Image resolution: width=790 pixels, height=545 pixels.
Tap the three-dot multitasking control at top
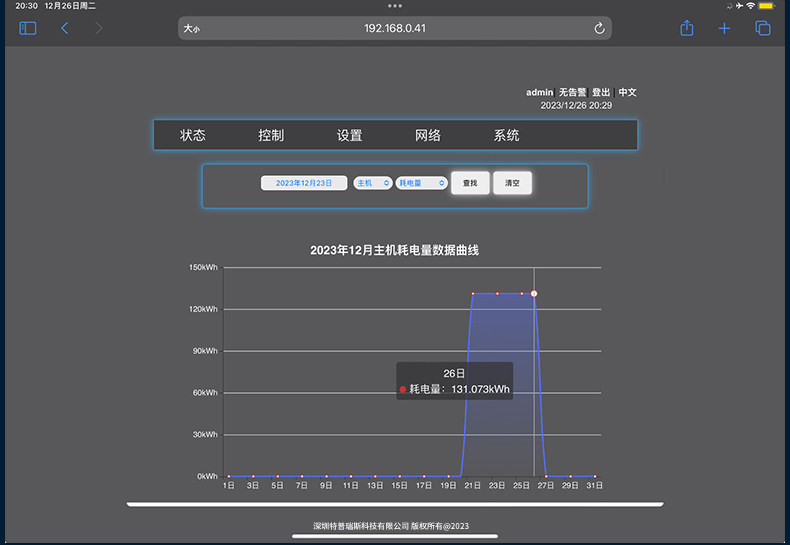[x=395, y=6]
